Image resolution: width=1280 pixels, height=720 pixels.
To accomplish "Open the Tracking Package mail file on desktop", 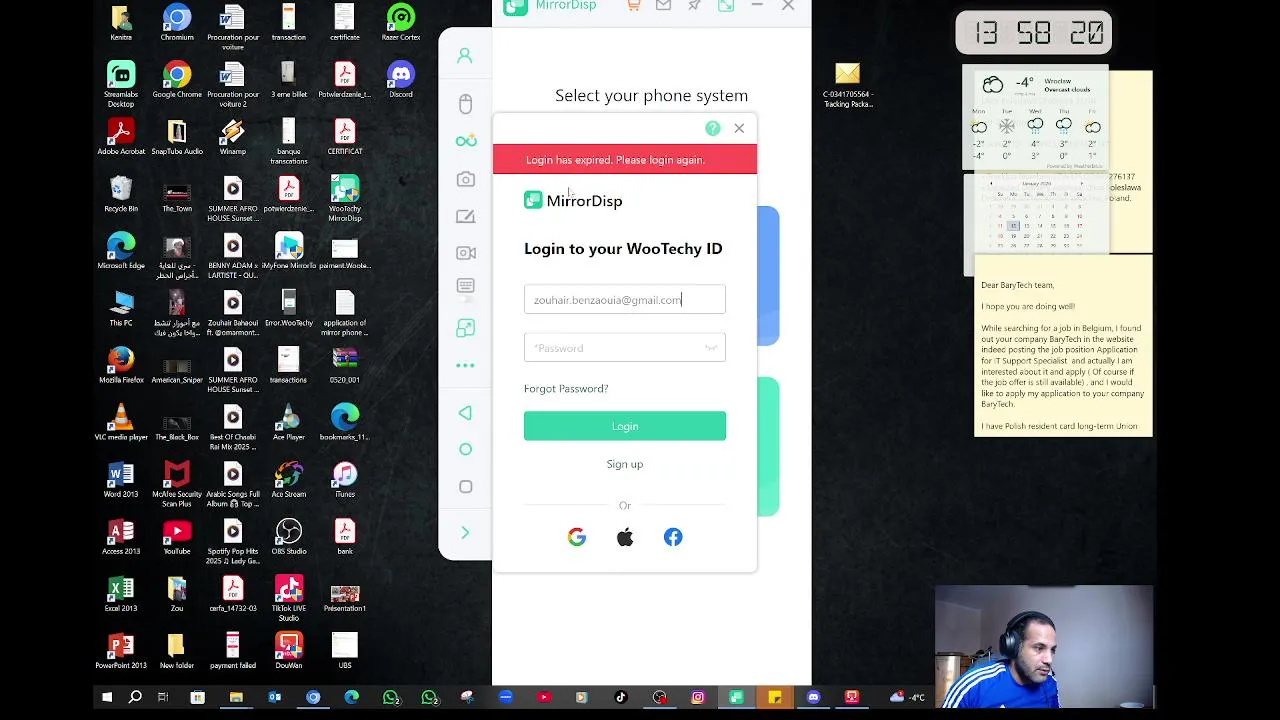I will tap(847, 85).
